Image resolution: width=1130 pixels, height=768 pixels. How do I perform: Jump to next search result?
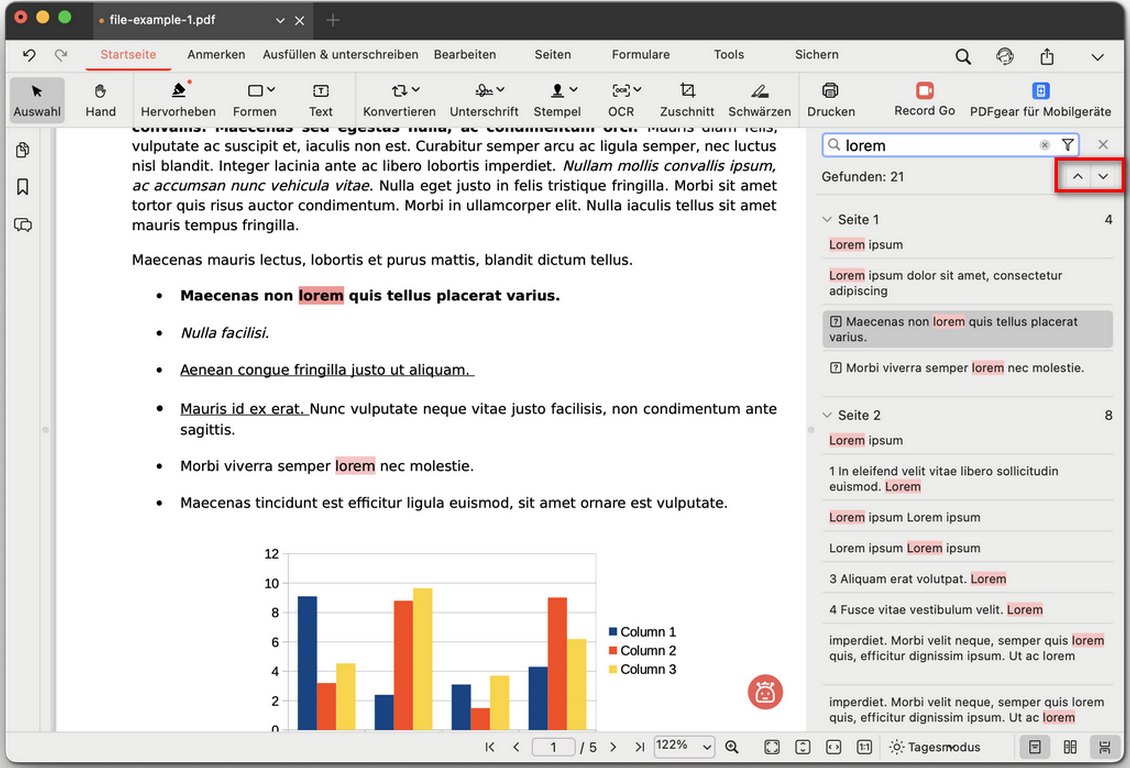(1103, 176)
